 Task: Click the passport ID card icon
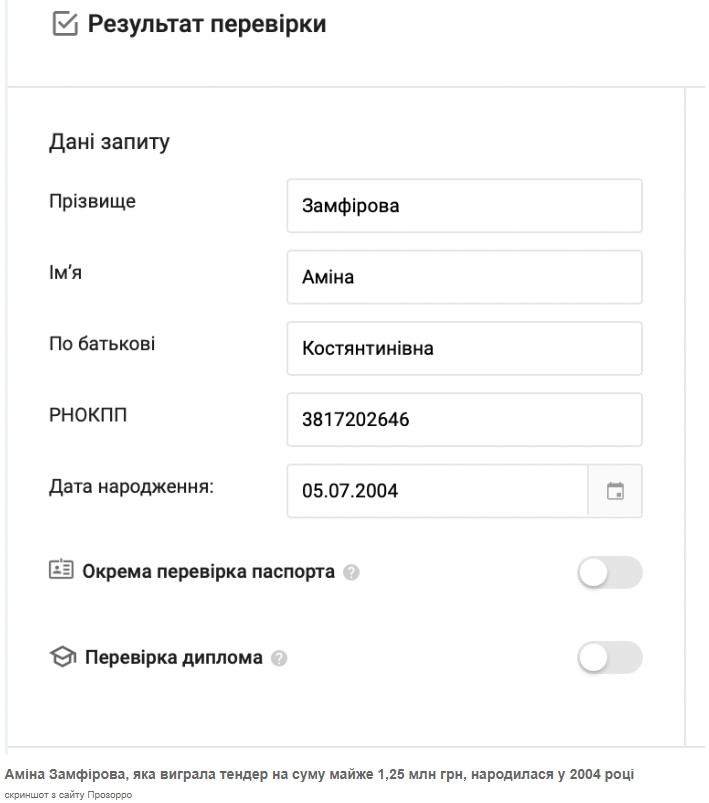[x=61, y=571]
